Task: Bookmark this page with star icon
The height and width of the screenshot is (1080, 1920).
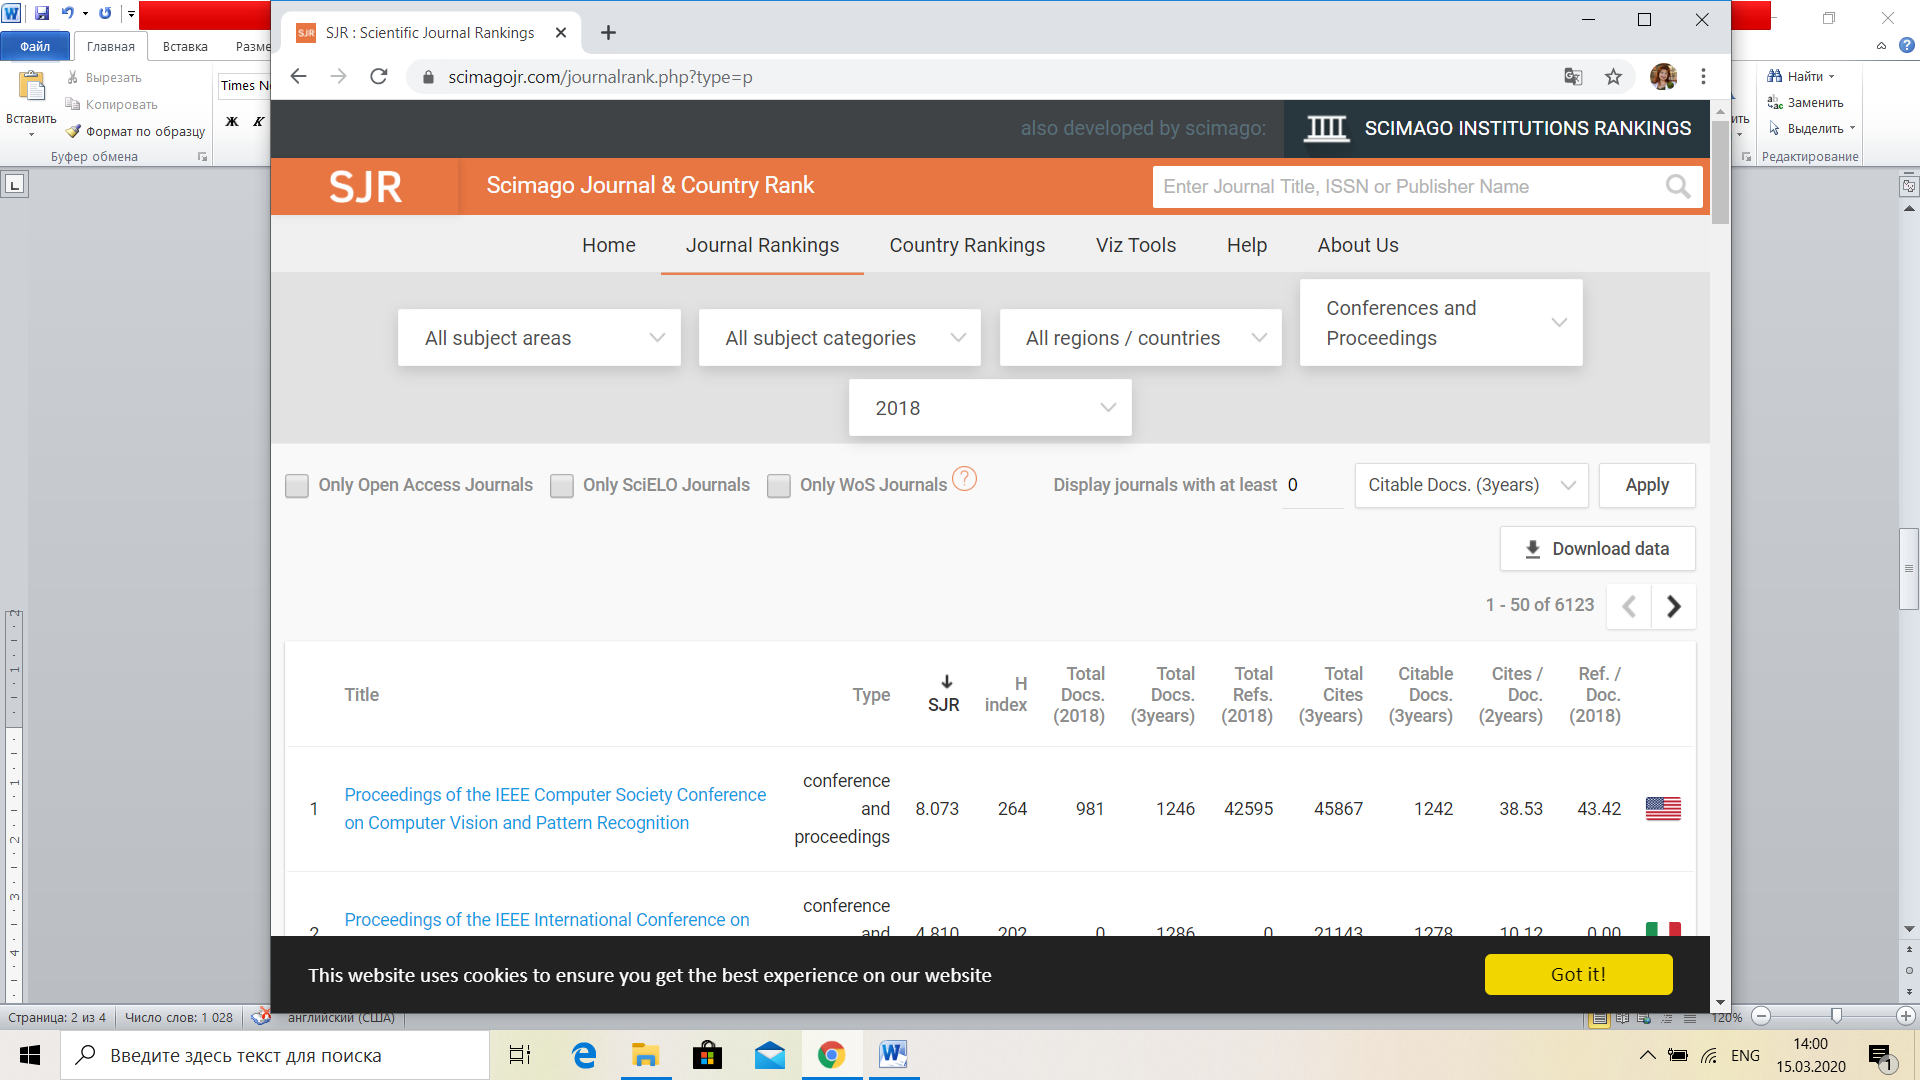Action: tap(1613, 77)
